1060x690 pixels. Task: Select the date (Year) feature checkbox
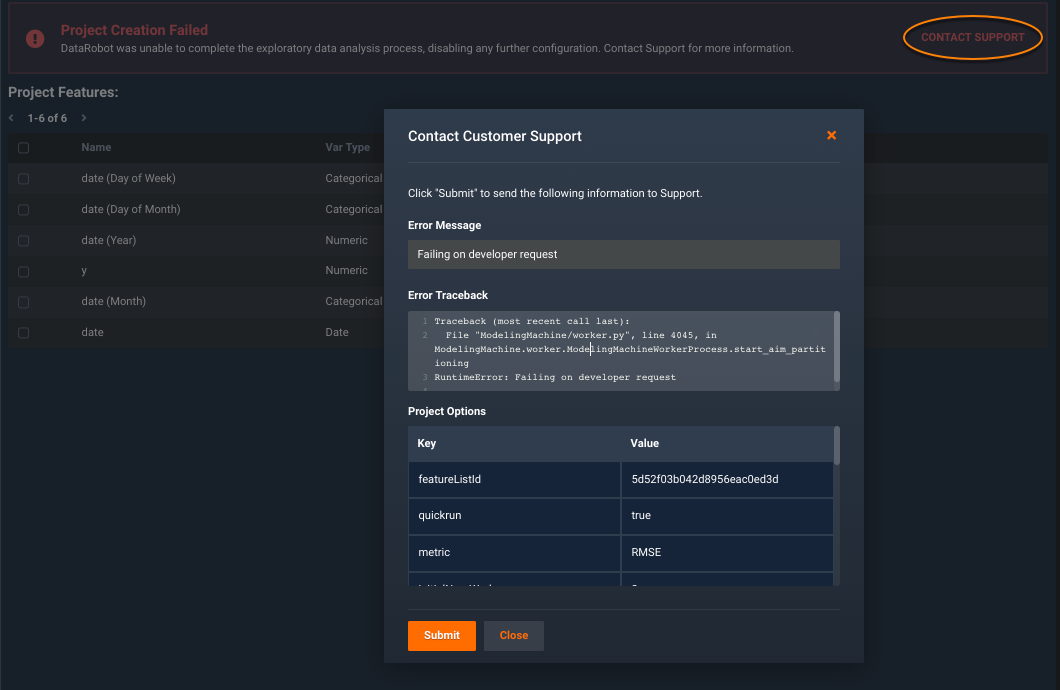pyautogui.click(x=23, y=241)
